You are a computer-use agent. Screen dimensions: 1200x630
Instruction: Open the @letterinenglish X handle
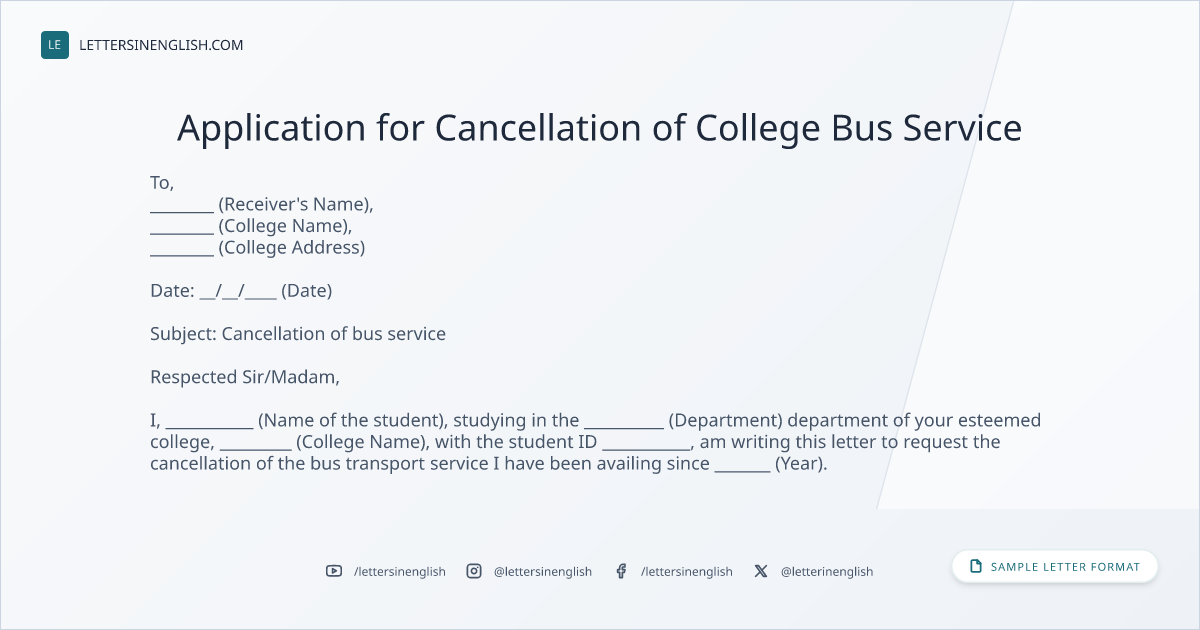point(827,571)
